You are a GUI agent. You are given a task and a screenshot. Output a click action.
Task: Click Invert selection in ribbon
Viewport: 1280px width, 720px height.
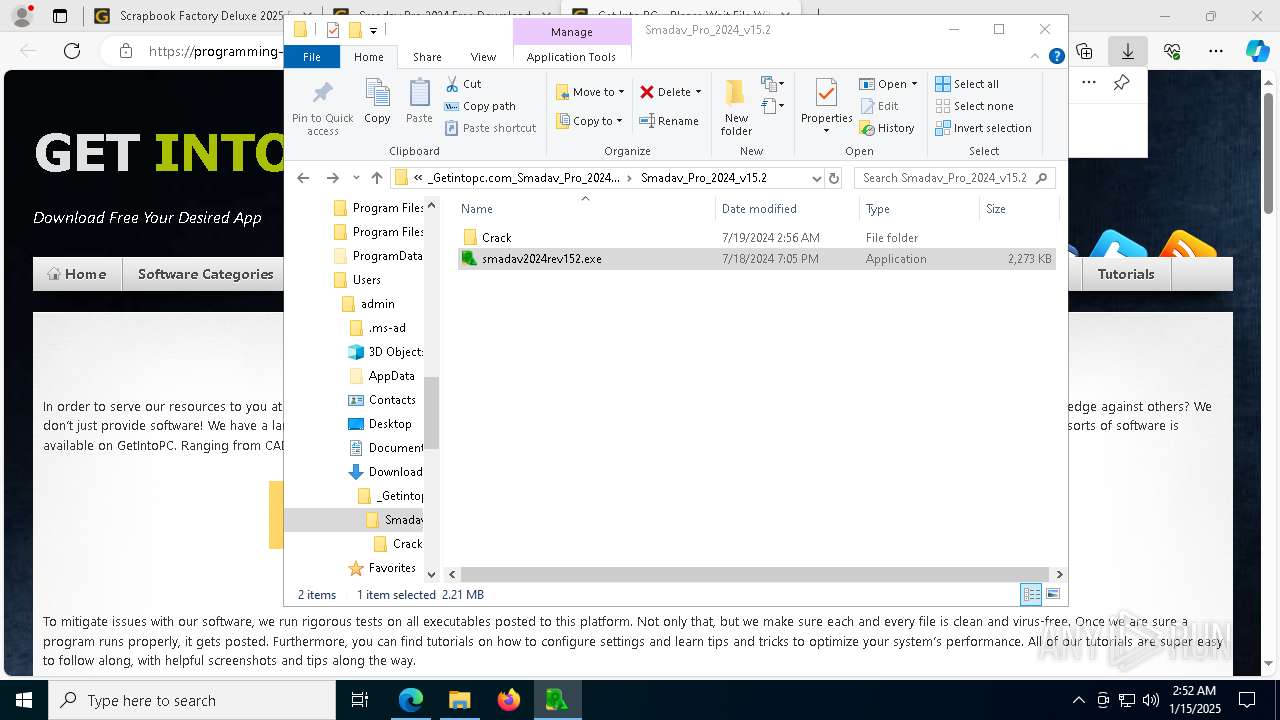(983, 128)
